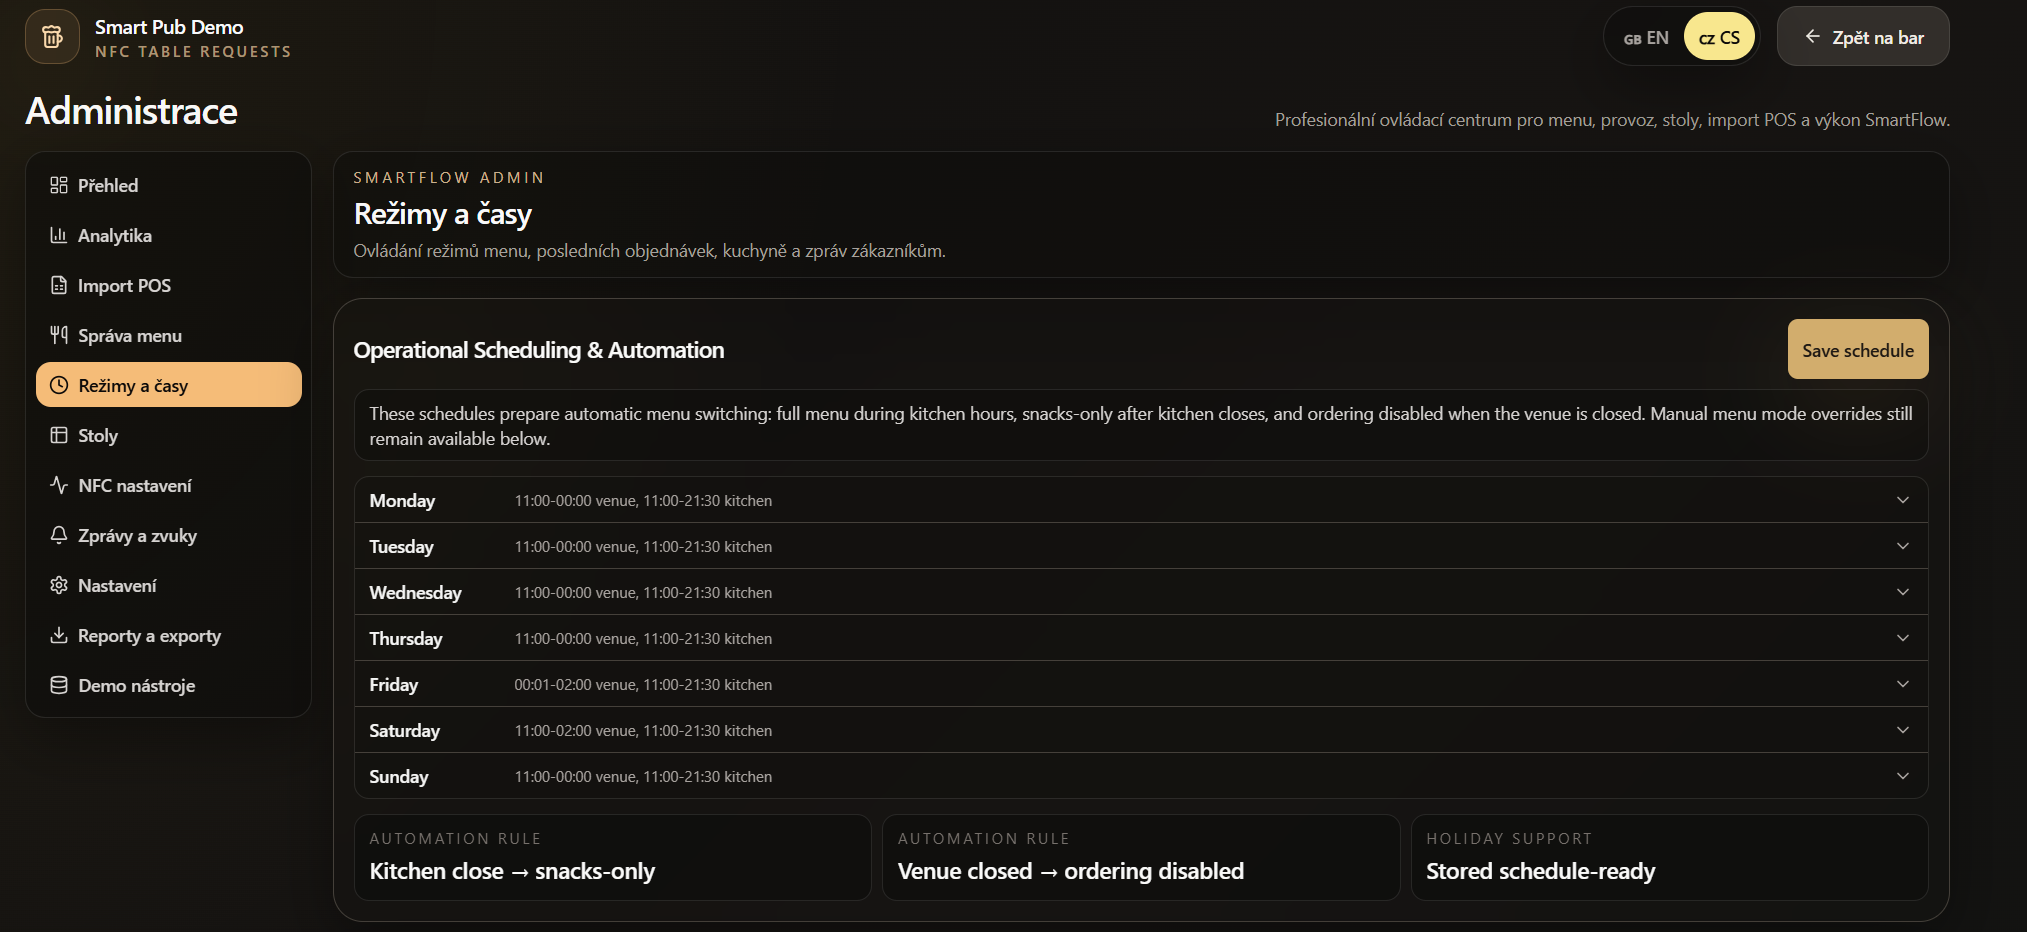Expand the Thursday schedule chevron
This screenshot has height=932, width=2027.
coord(1903,638)
